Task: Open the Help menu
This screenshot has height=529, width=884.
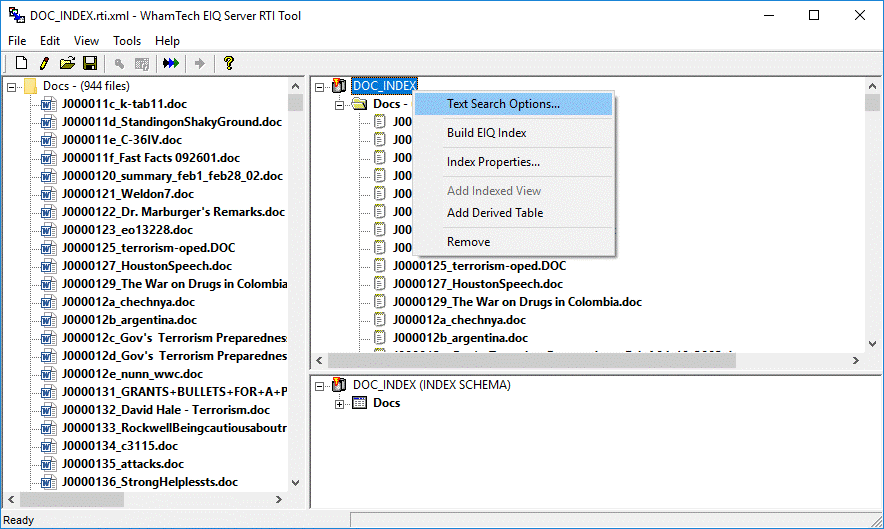Action: pyautogui.click(x=167, y=41)
